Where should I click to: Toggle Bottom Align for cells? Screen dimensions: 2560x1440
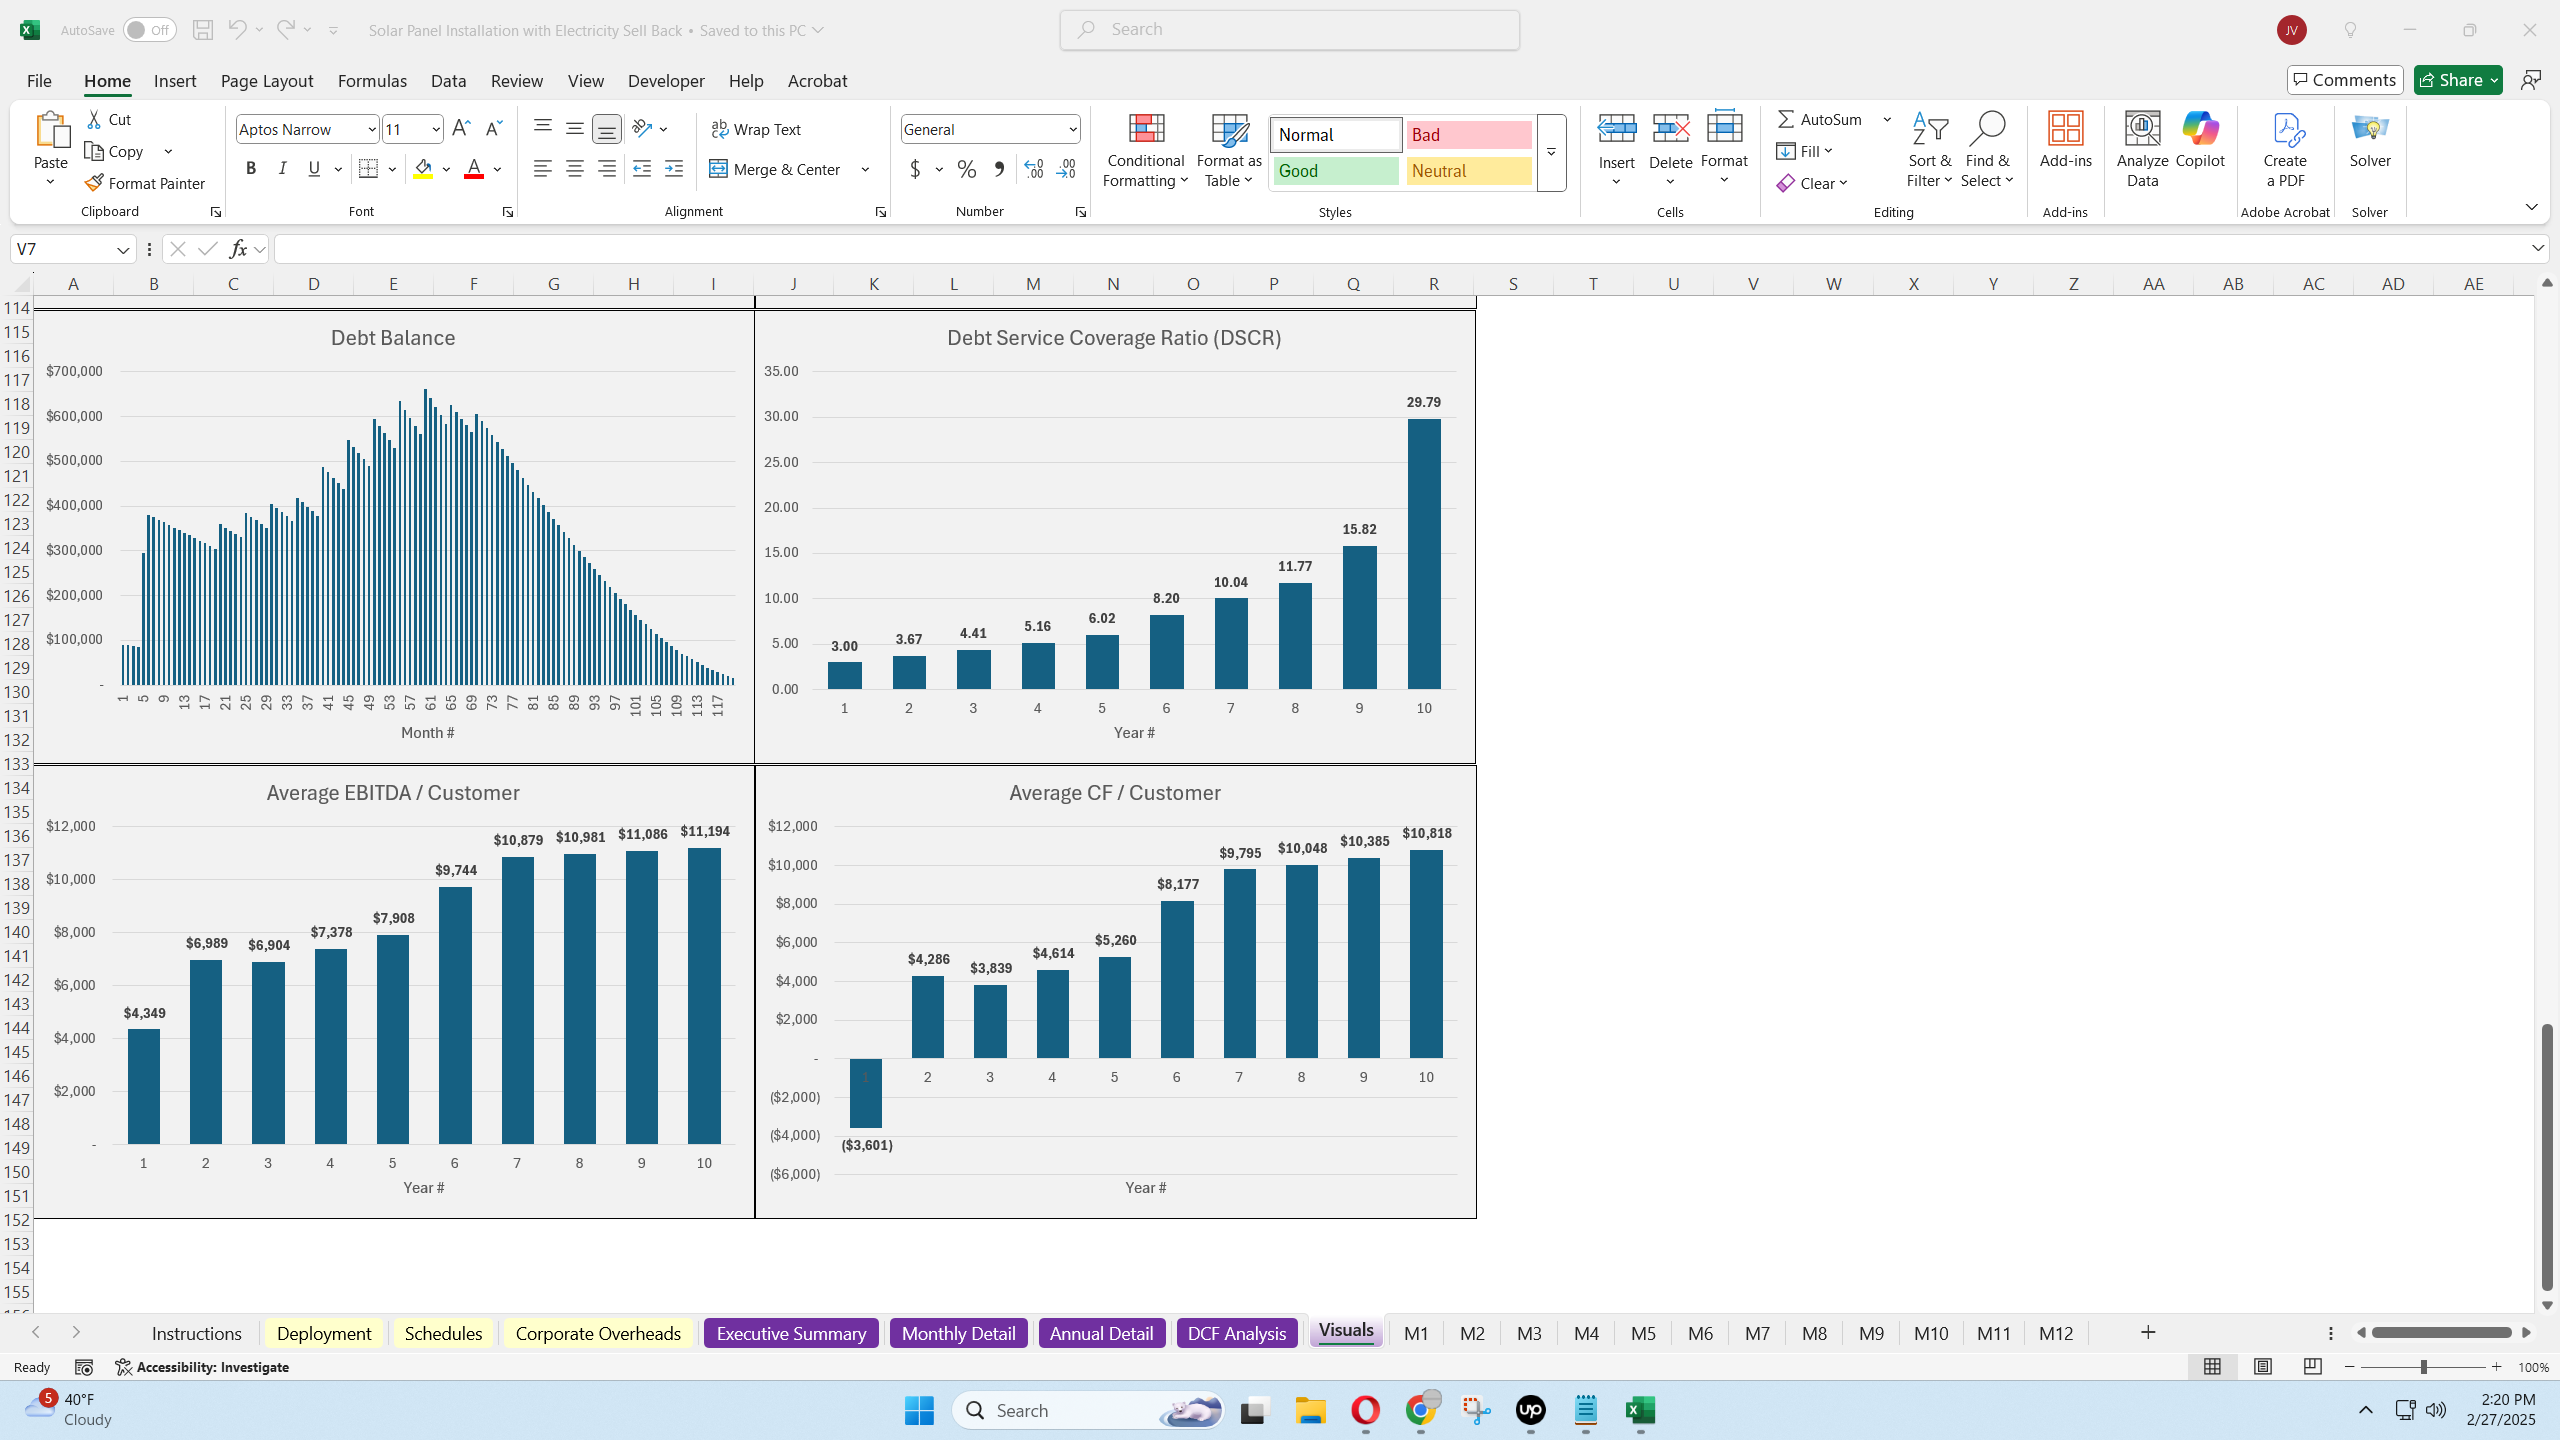(x=607, y=129)
